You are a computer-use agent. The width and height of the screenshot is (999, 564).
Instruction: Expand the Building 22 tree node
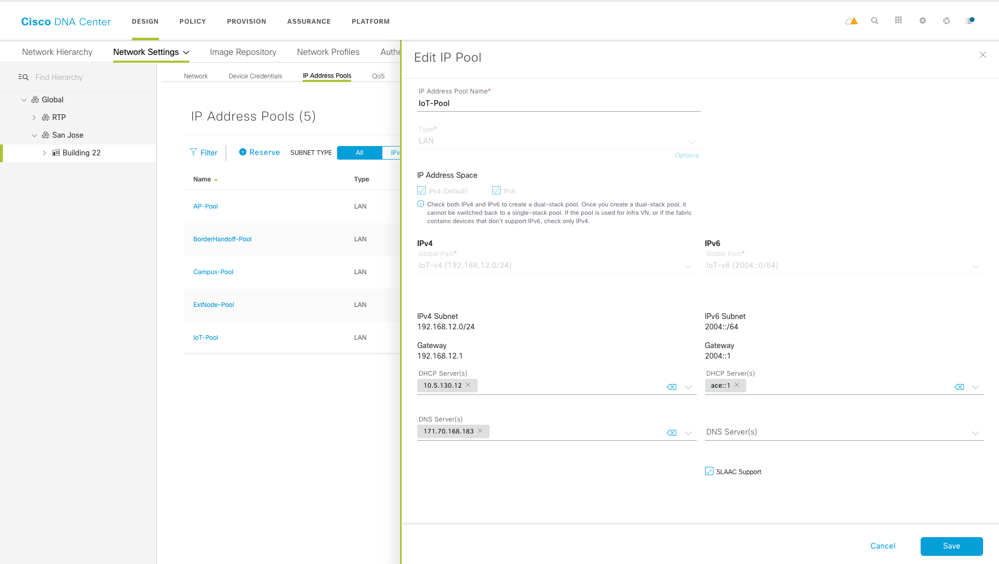44,153
